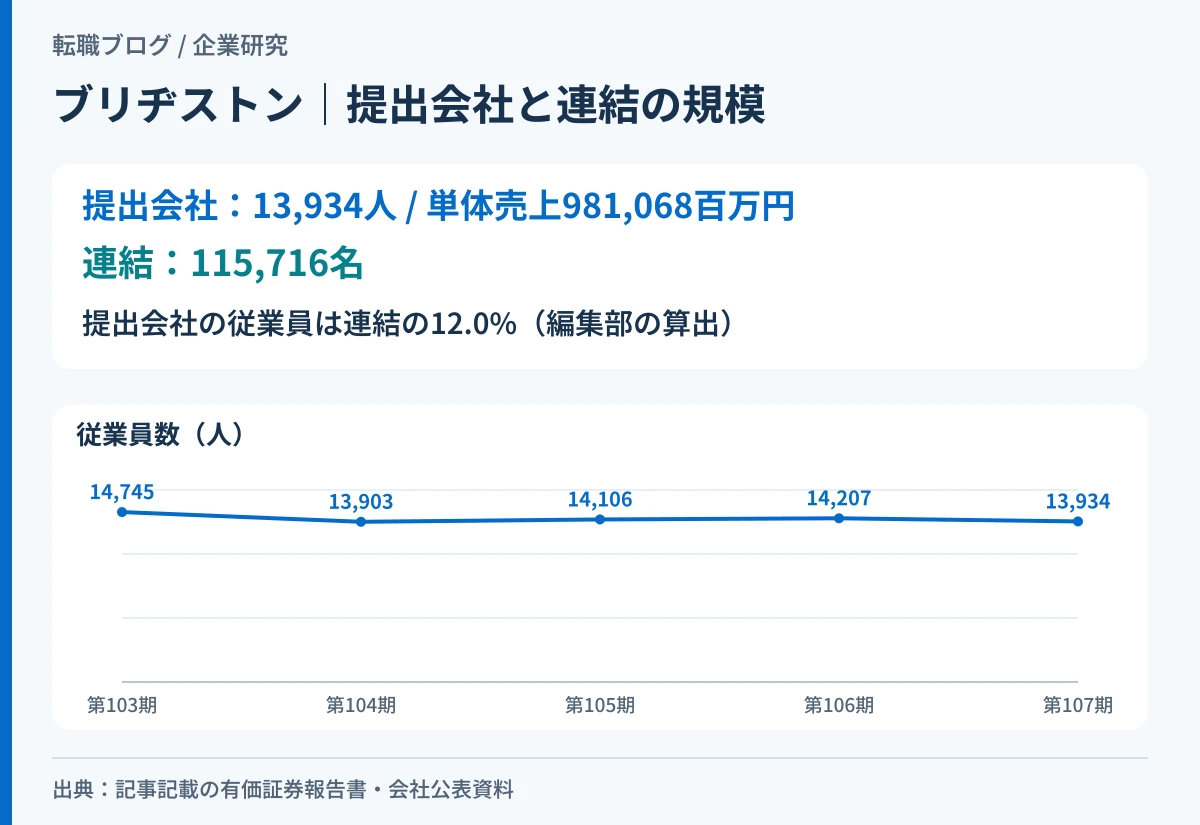1200x825 pixels.
Task: Click the 14,207 data label
Action: [839, 498]
